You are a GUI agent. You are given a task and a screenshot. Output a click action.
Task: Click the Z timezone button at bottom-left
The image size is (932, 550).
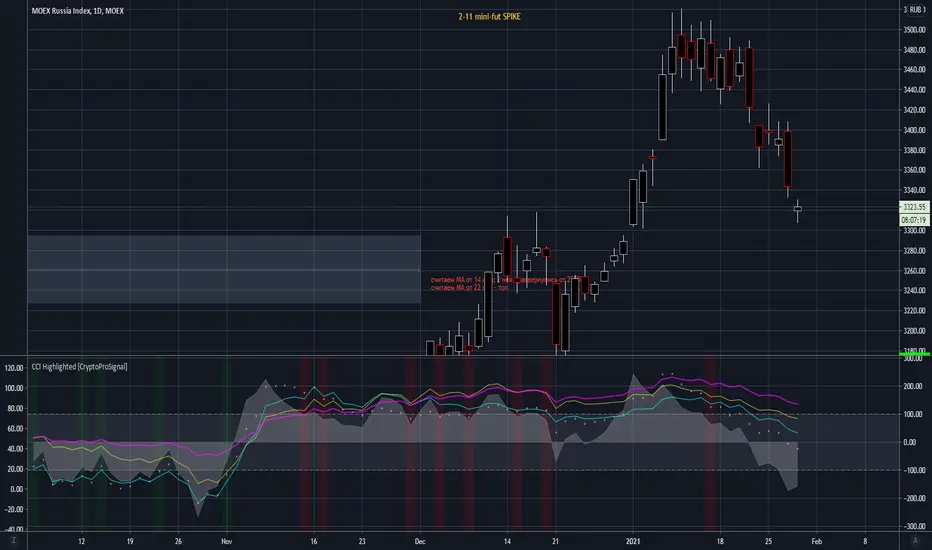coord(14,540)
